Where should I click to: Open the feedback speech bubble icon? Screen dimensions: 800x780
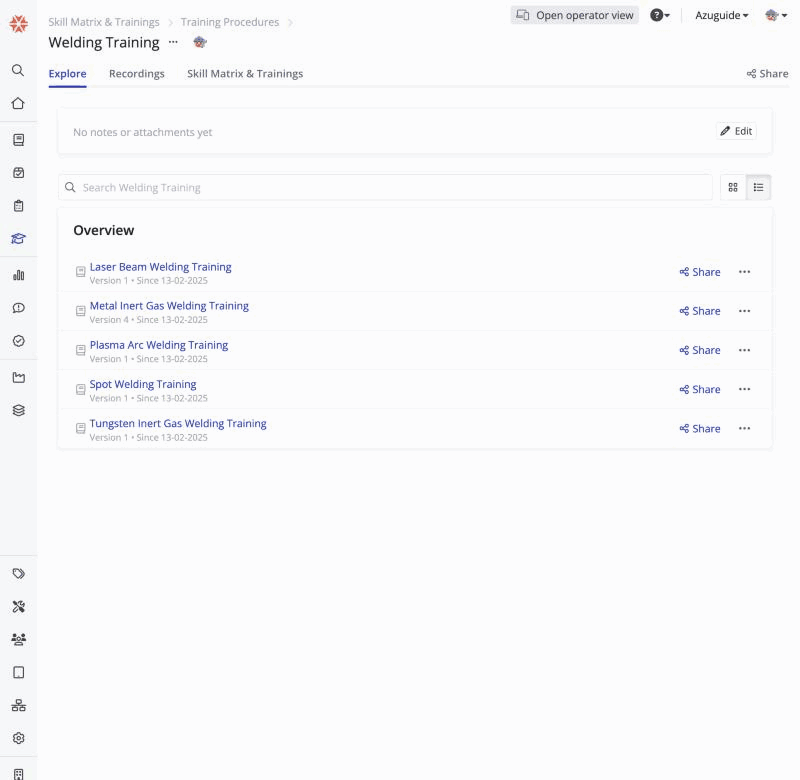pos(18,308)
